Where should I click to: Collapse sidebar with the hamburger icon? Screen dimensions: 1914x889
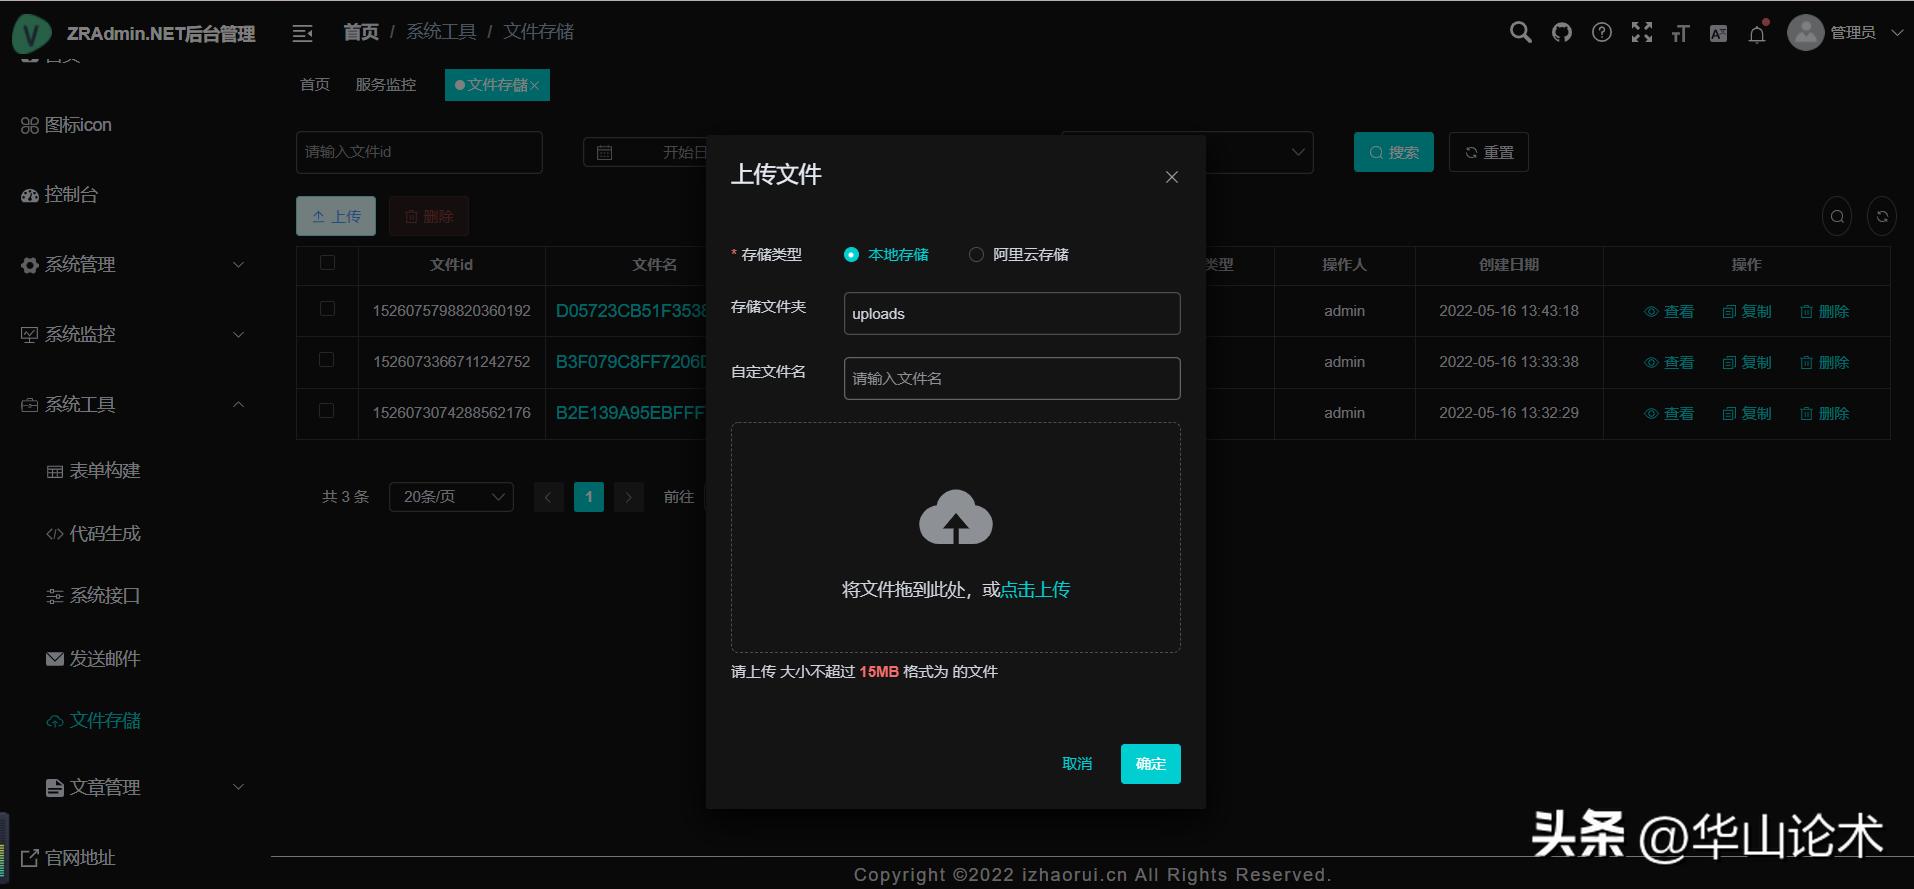(302, 33)
